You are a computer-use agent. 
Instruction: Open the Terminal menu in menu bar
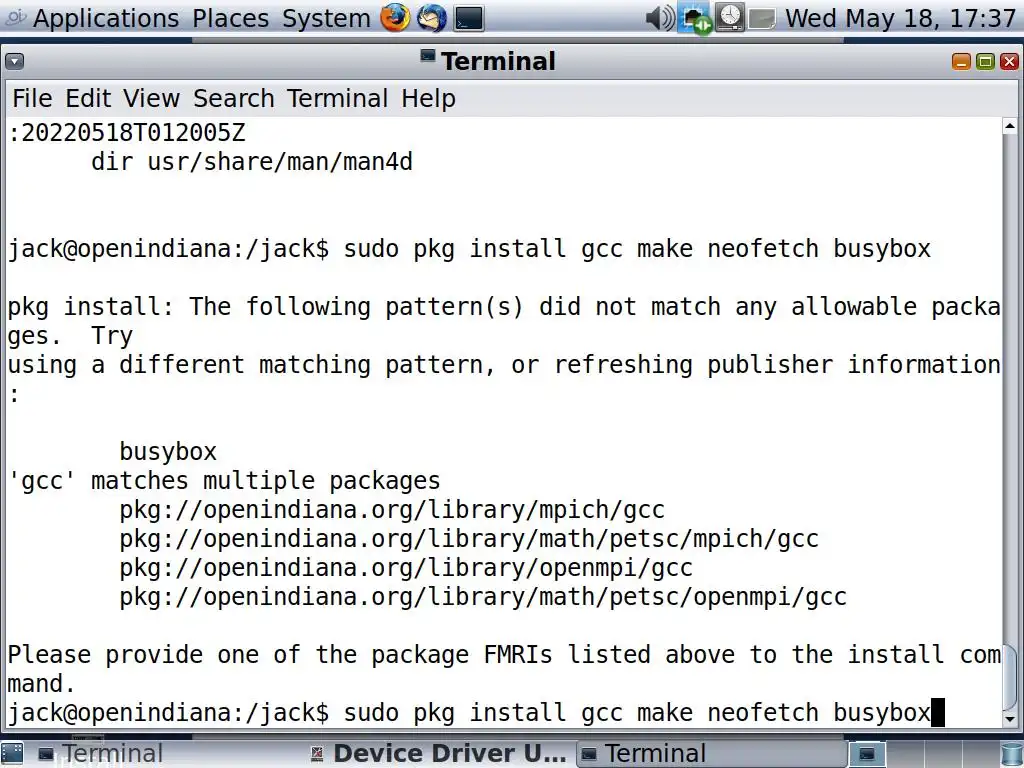point(337,99)
